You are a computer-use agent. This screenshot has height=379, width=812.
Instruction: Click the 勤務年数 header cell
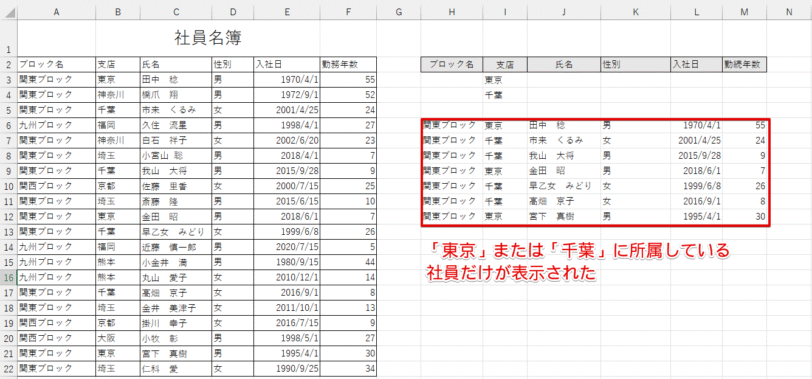pyautogui.click(x=348, y=65)
